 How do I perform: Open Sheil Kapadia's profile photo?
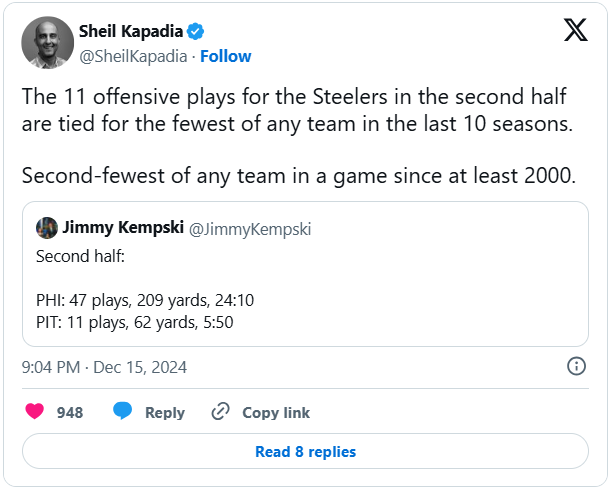pyautogui.click(x=47, y=43)
